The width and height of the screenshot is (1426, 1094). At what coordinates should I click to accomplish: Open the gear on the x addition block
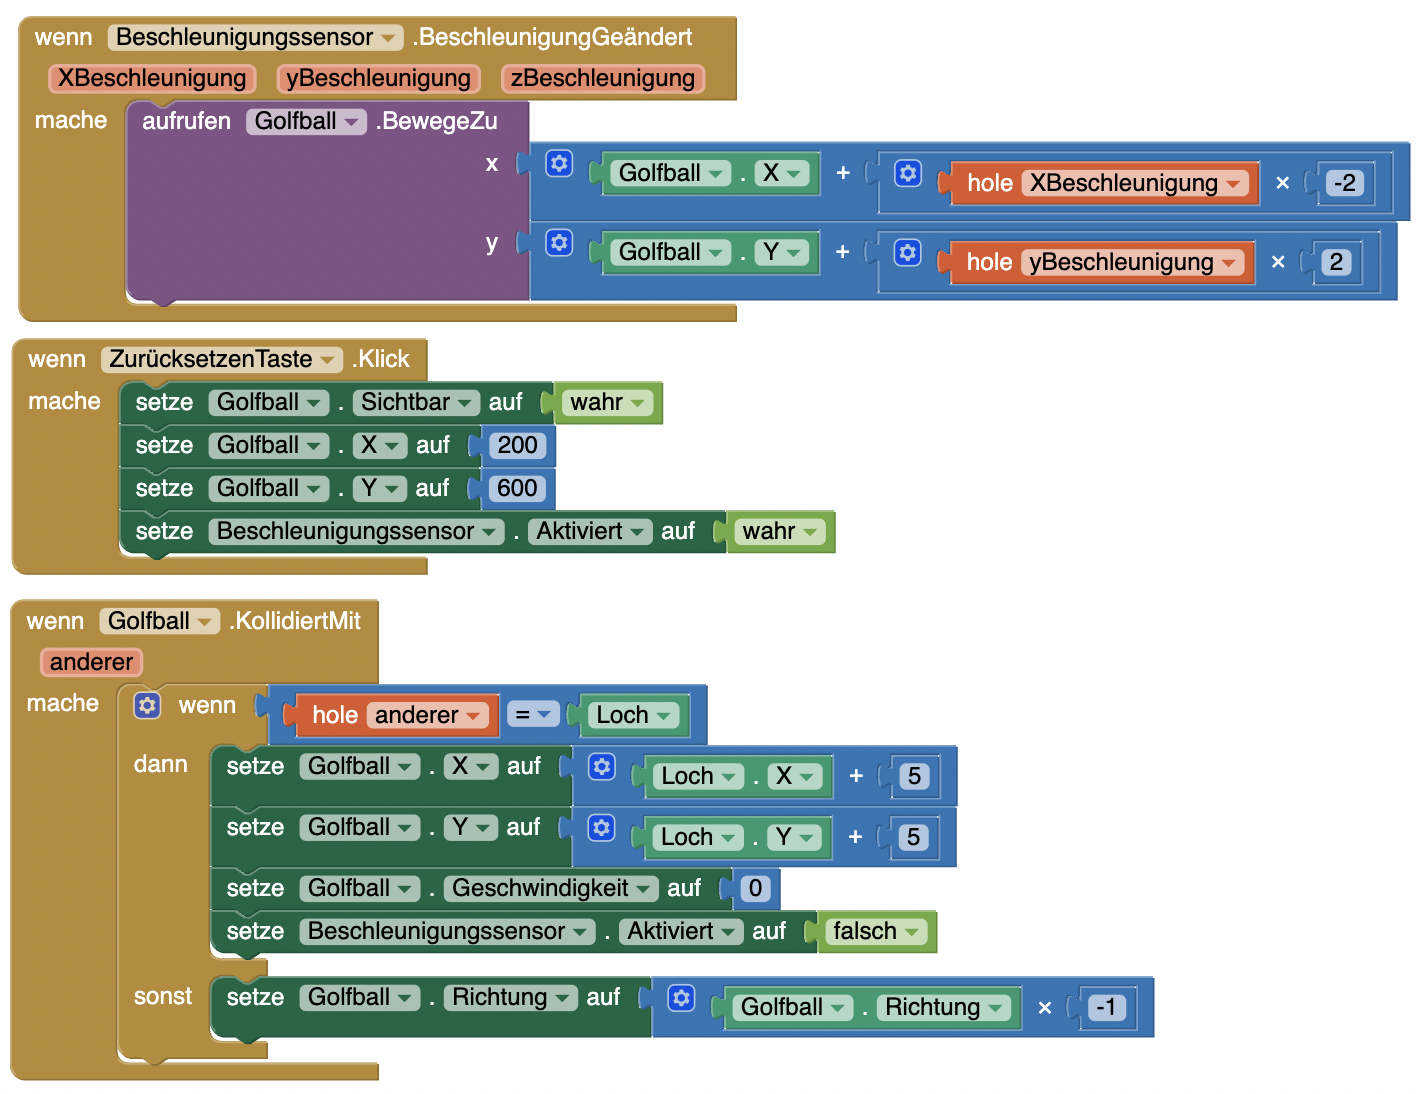[x=559, y=164]
